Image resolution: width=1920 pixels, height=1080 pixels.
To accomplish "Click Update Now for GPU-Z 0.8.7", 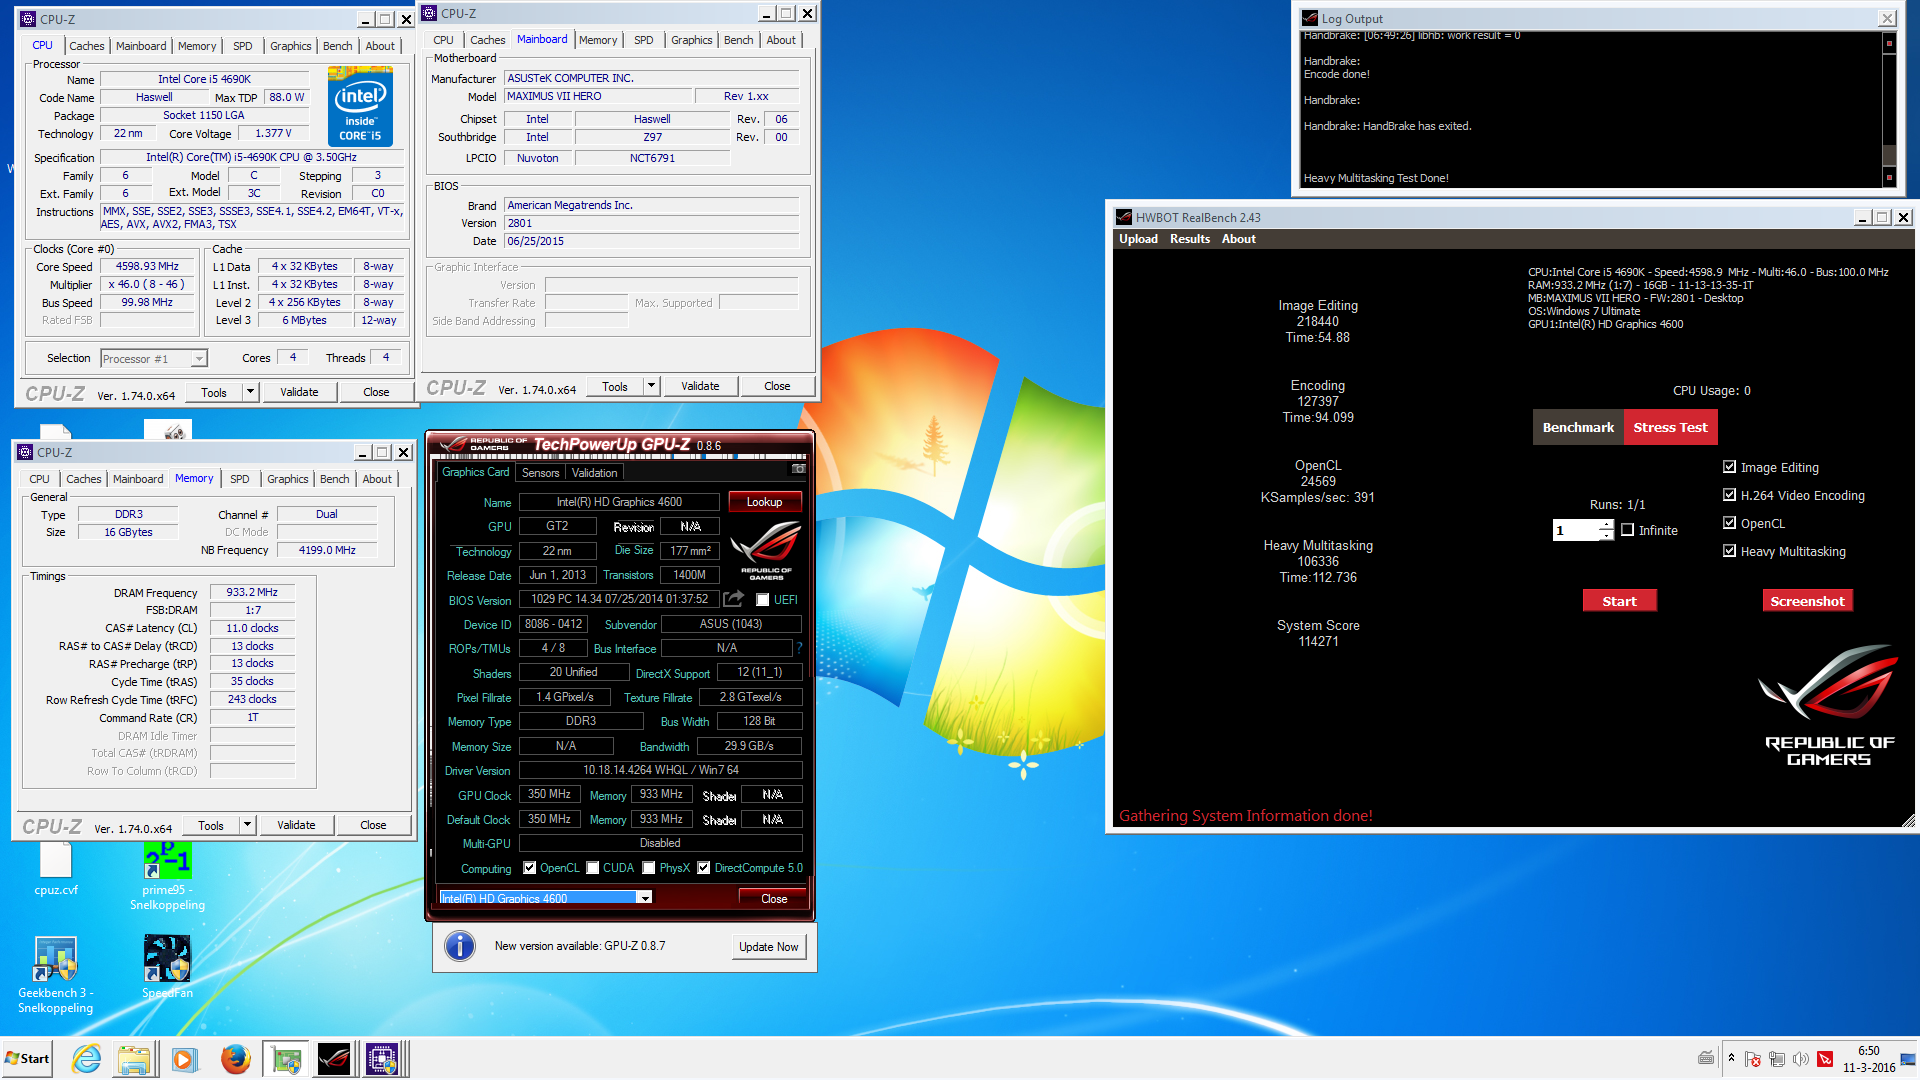I will point(769,947).
